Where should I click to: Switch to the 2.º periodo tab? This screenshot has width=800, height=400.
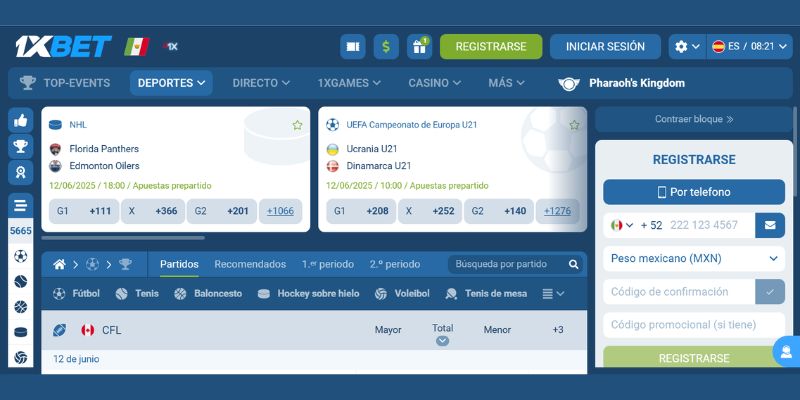click(x=395, y=264)
